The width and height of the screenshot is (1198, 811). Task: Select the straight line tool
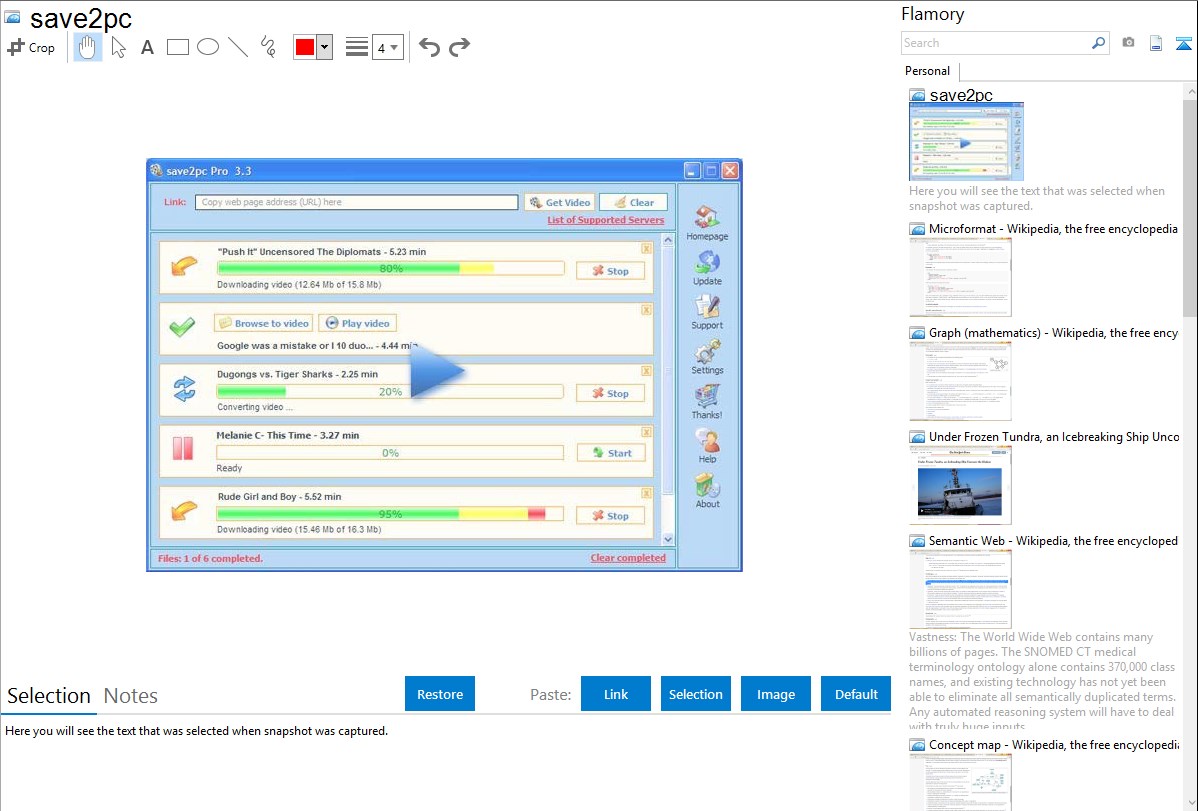click(238, 47)
